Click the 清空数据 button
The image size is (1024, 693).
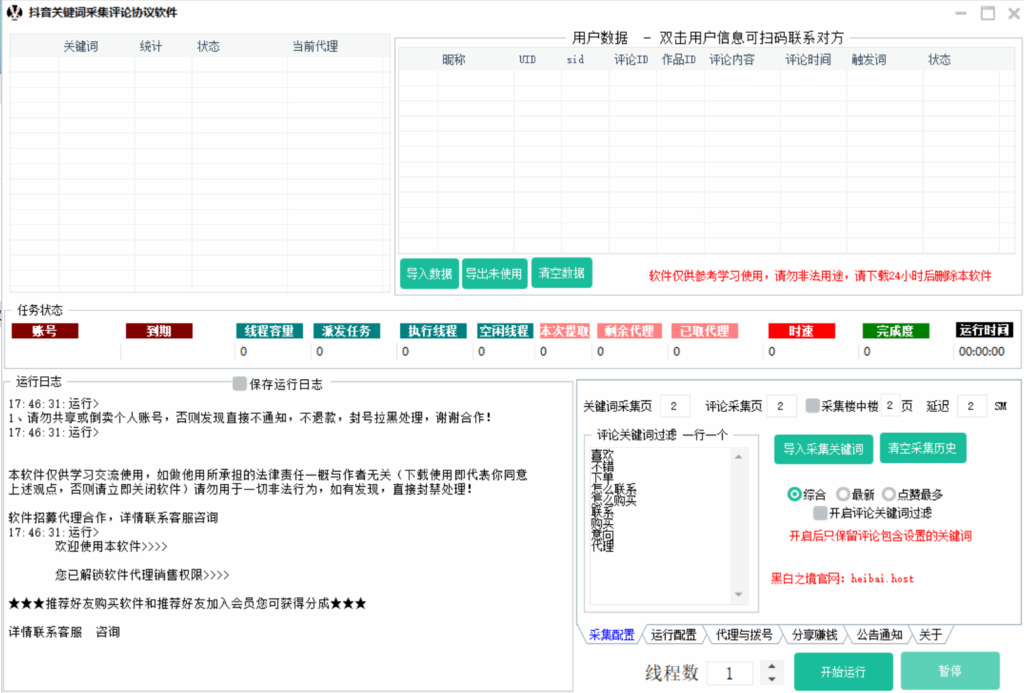562,273
